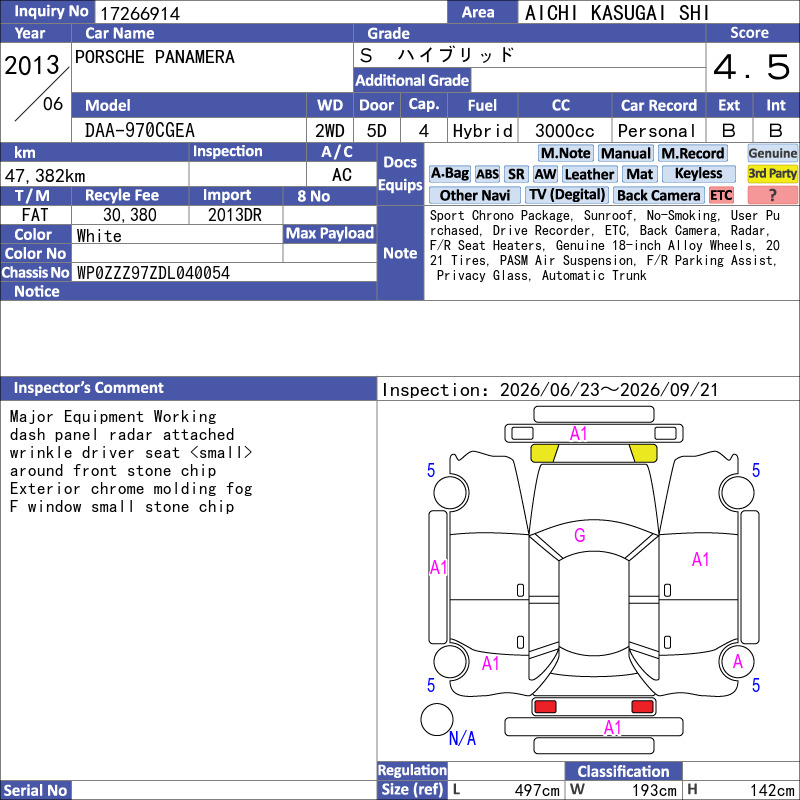Select the A.Bag equipment badge
This screenshot has width=800, height=800.
click(x=449, y=174)
